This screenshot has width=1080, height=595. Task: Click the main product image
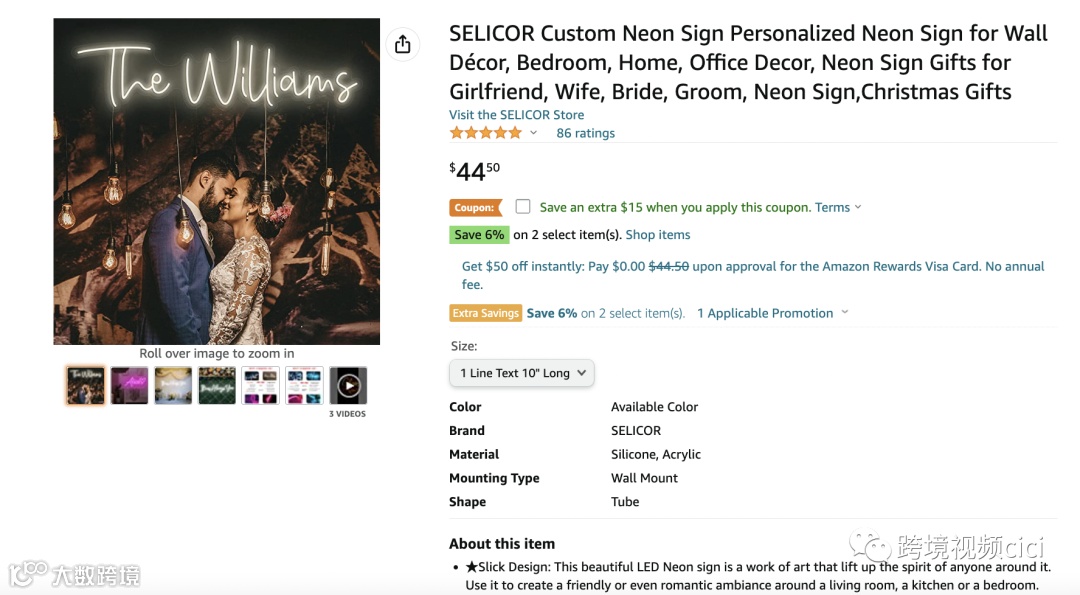[x=216, y=181]
